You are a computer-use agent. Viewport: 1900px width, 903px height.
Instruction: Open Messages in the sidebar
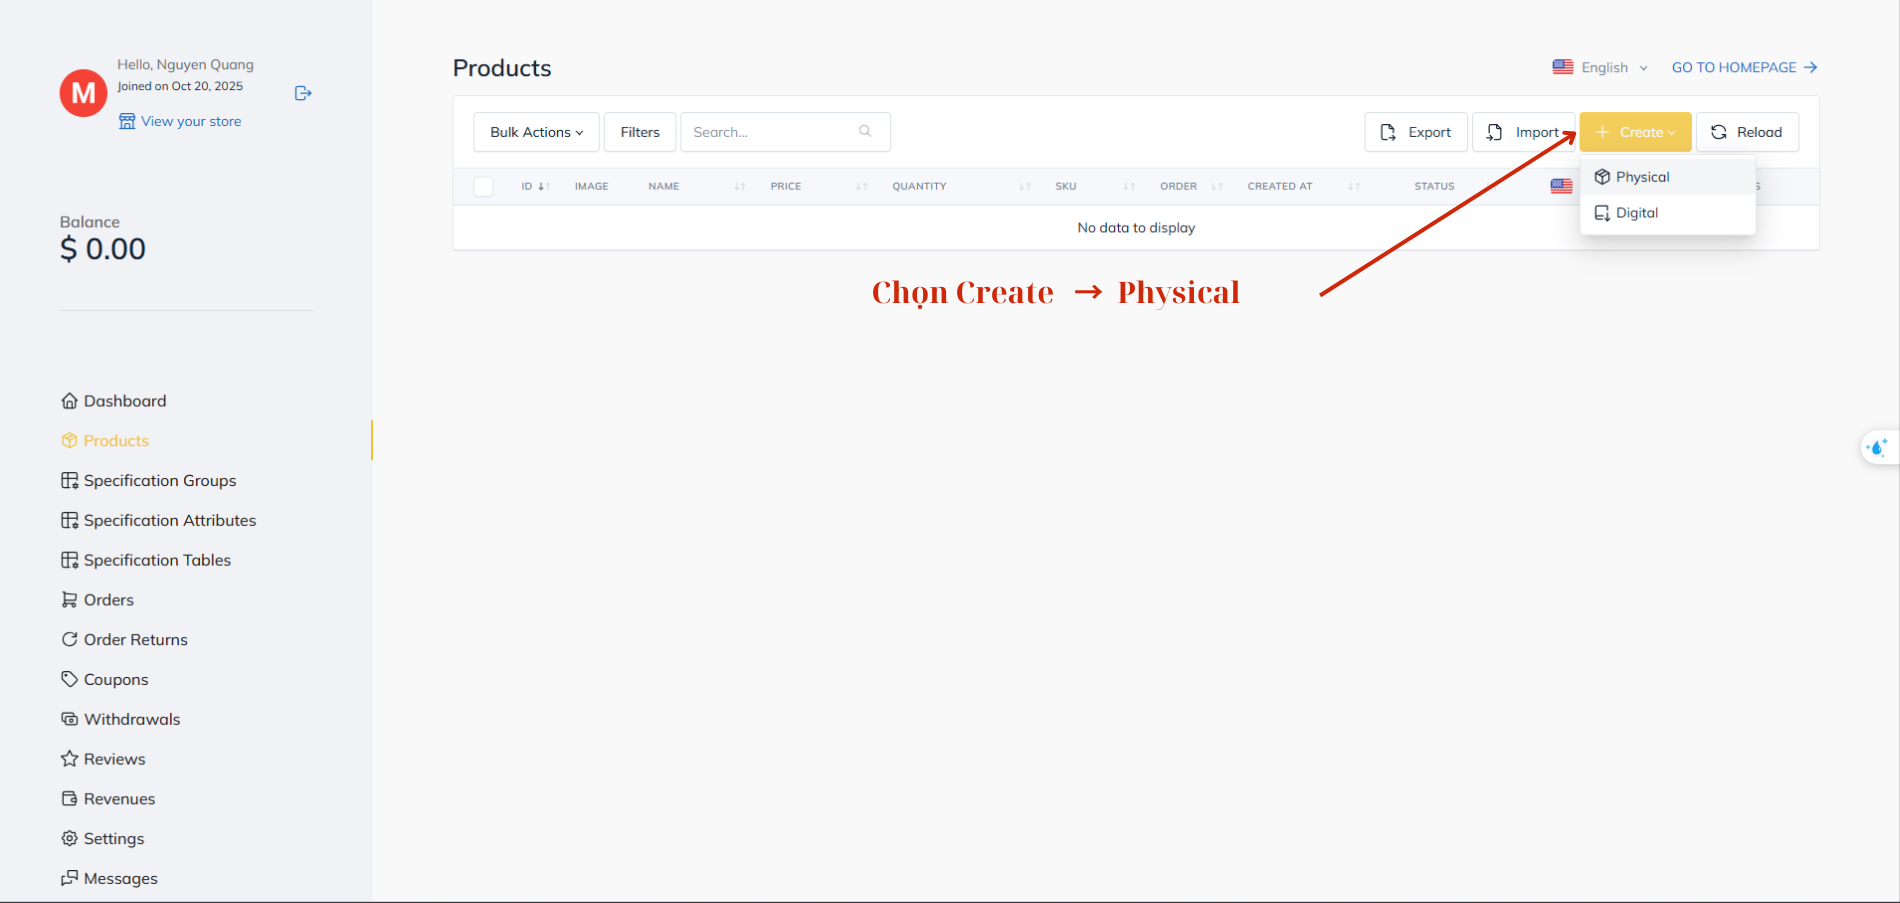pos(120,879)
